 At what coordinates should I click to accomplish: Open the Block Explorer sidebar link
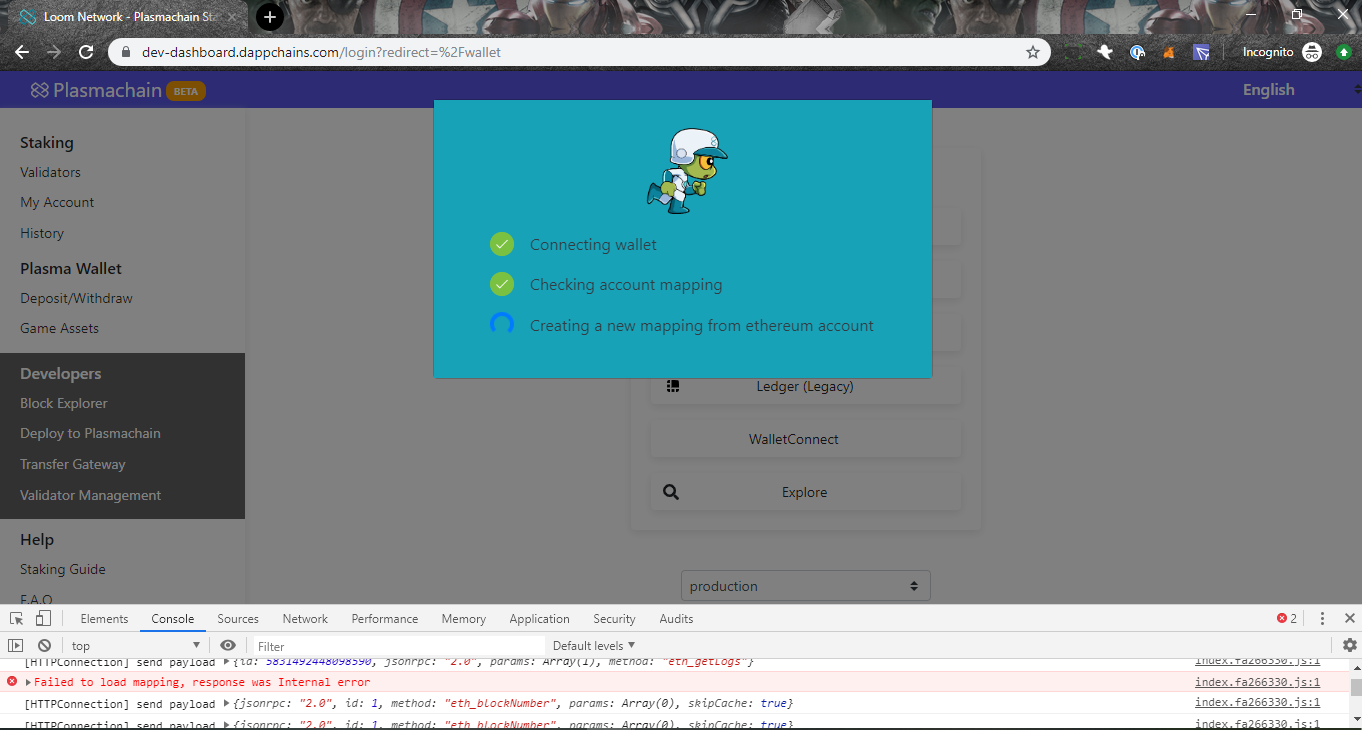[63, 402]
